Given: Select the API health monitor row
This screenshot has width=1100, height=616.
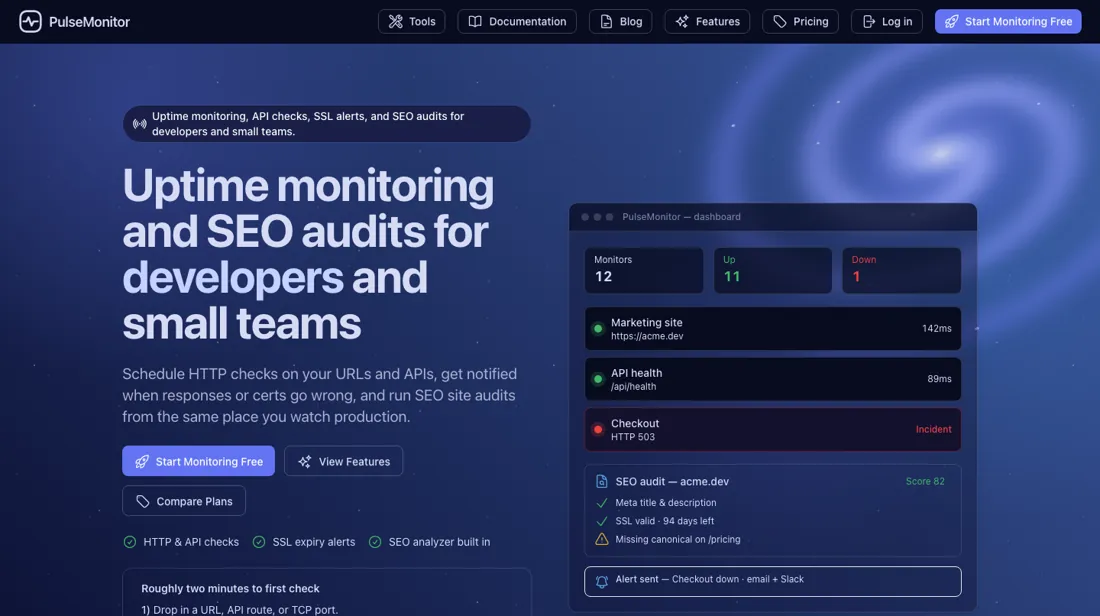Looking at the screenshot, I should [x=773, y=379].
